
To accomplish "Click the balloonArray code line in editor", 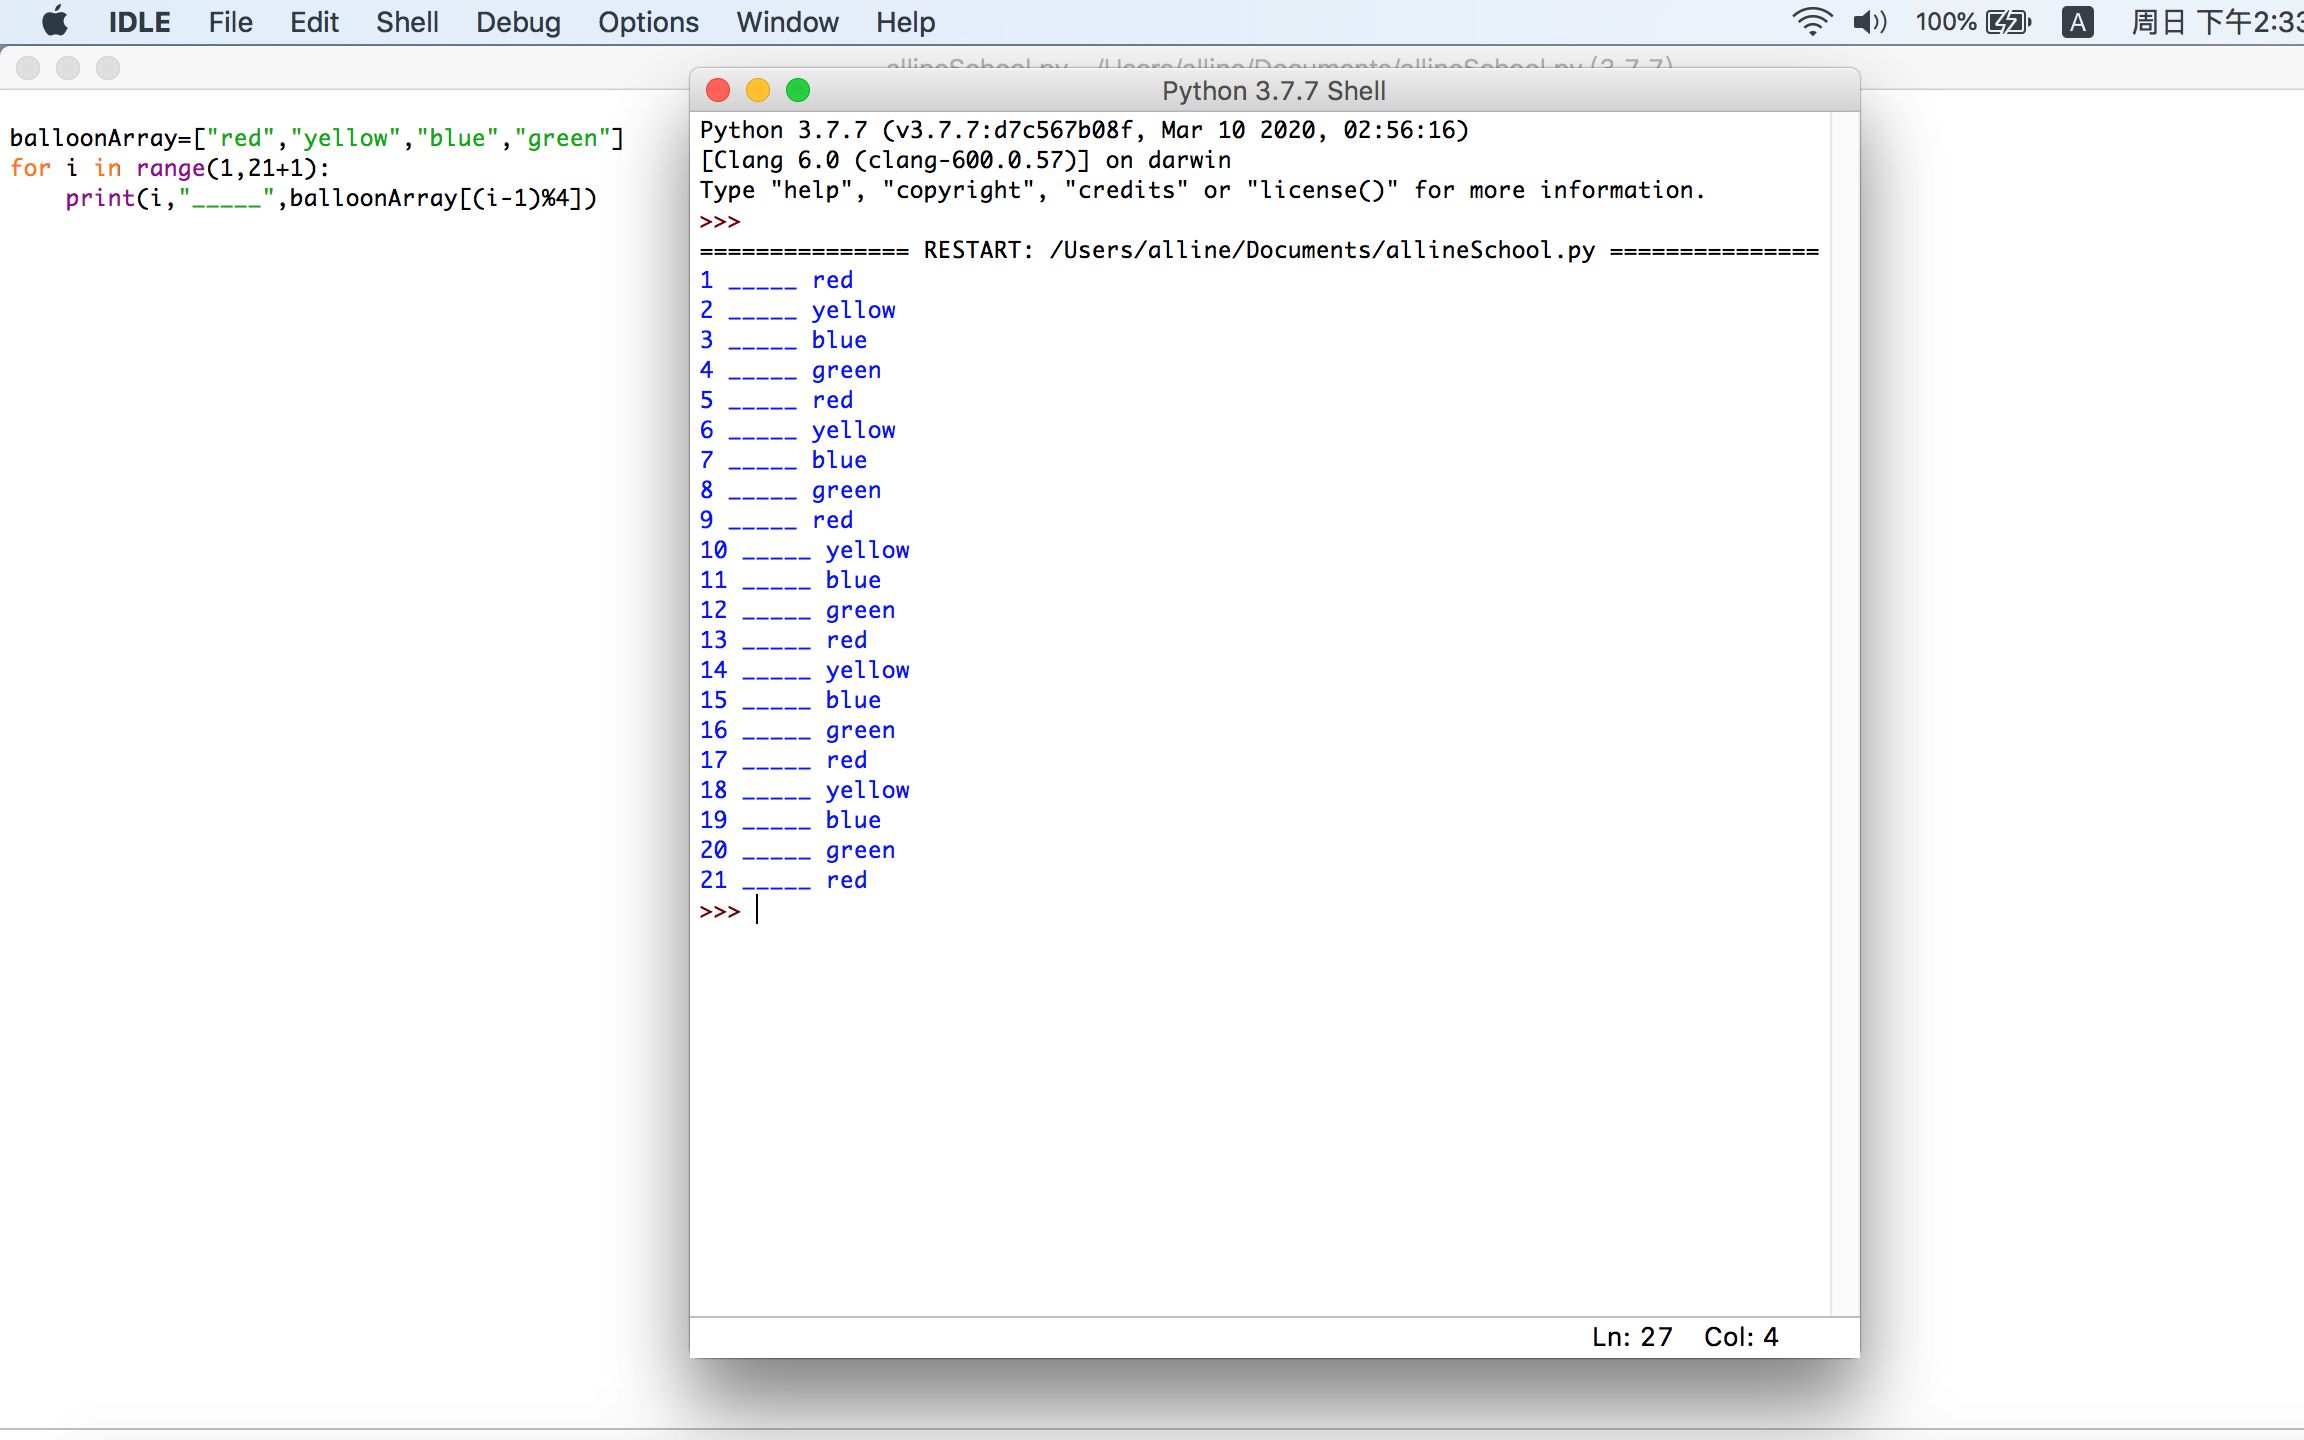I will [316, 138].
